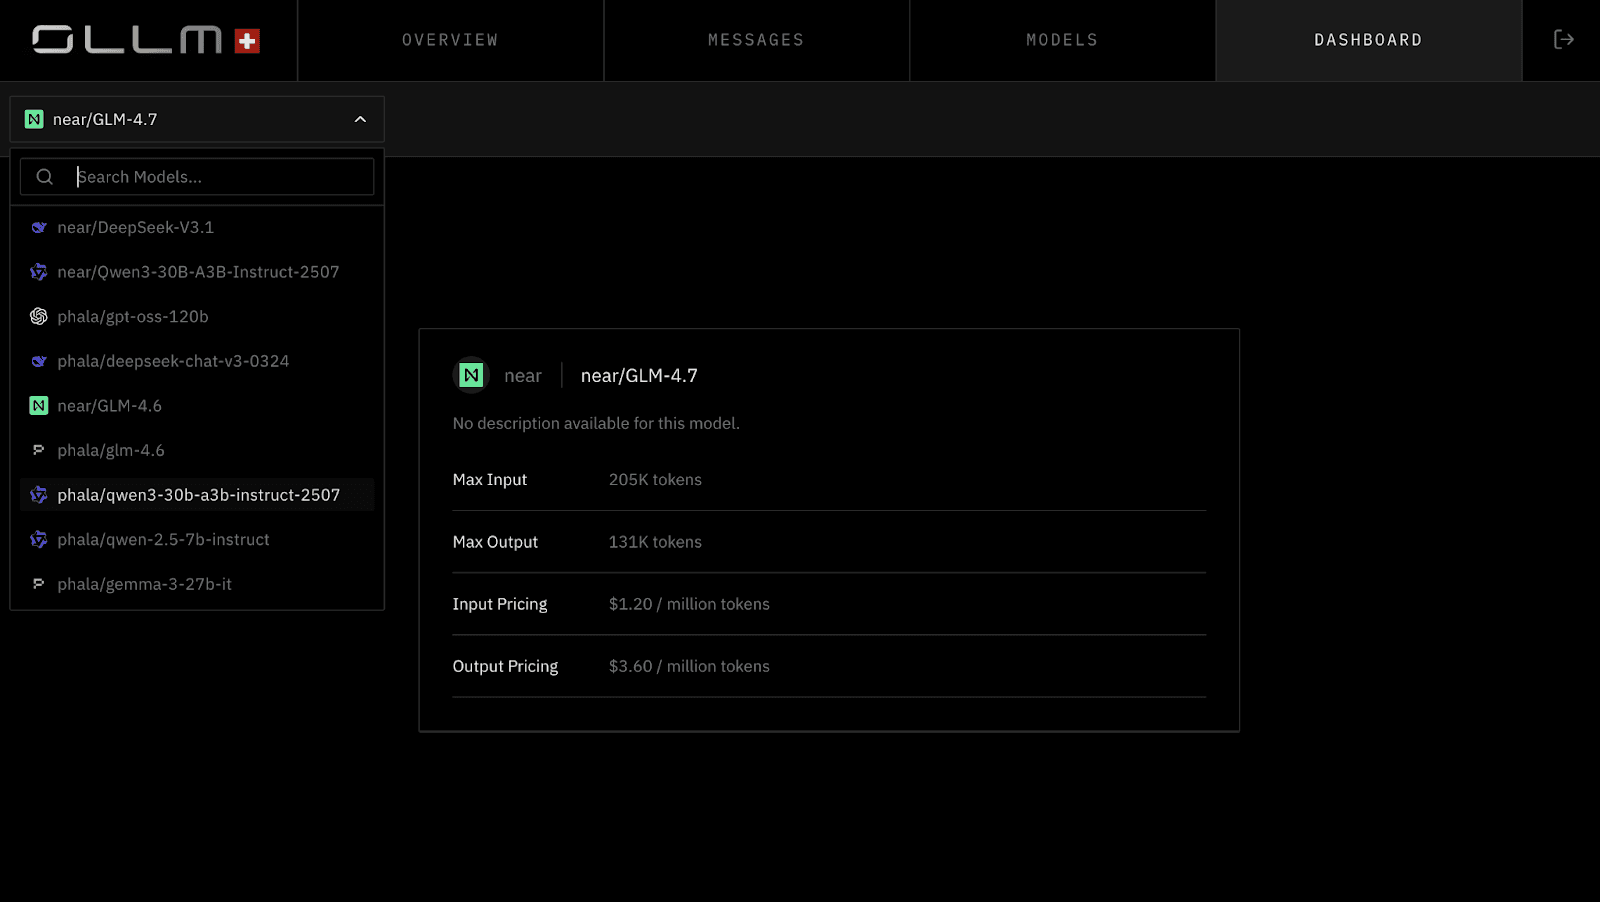Image resolution: width=1600 pixels, height=902 pixels.
Task: Click the near provider label in card
Action: tap(523, 375)
